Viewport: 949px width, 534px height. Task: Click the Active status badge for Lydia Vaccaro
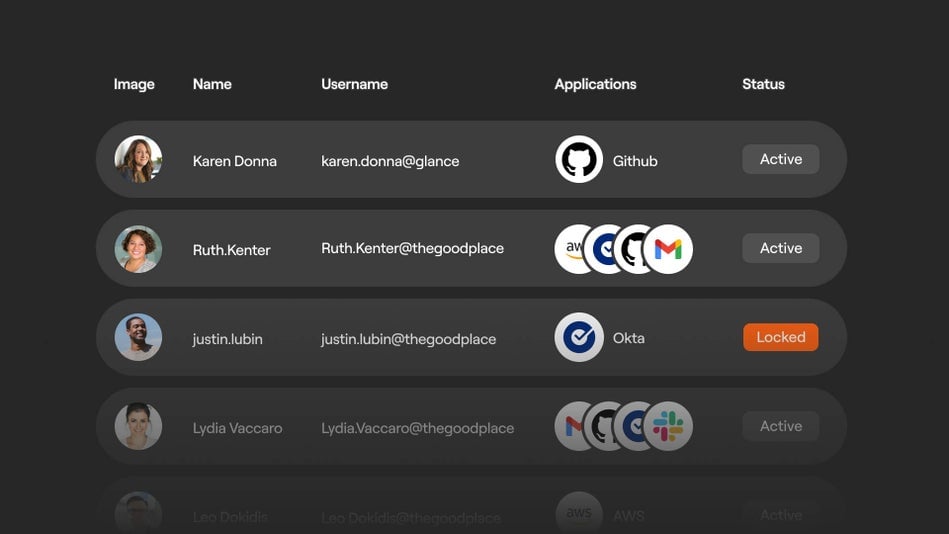click(780, 426)
